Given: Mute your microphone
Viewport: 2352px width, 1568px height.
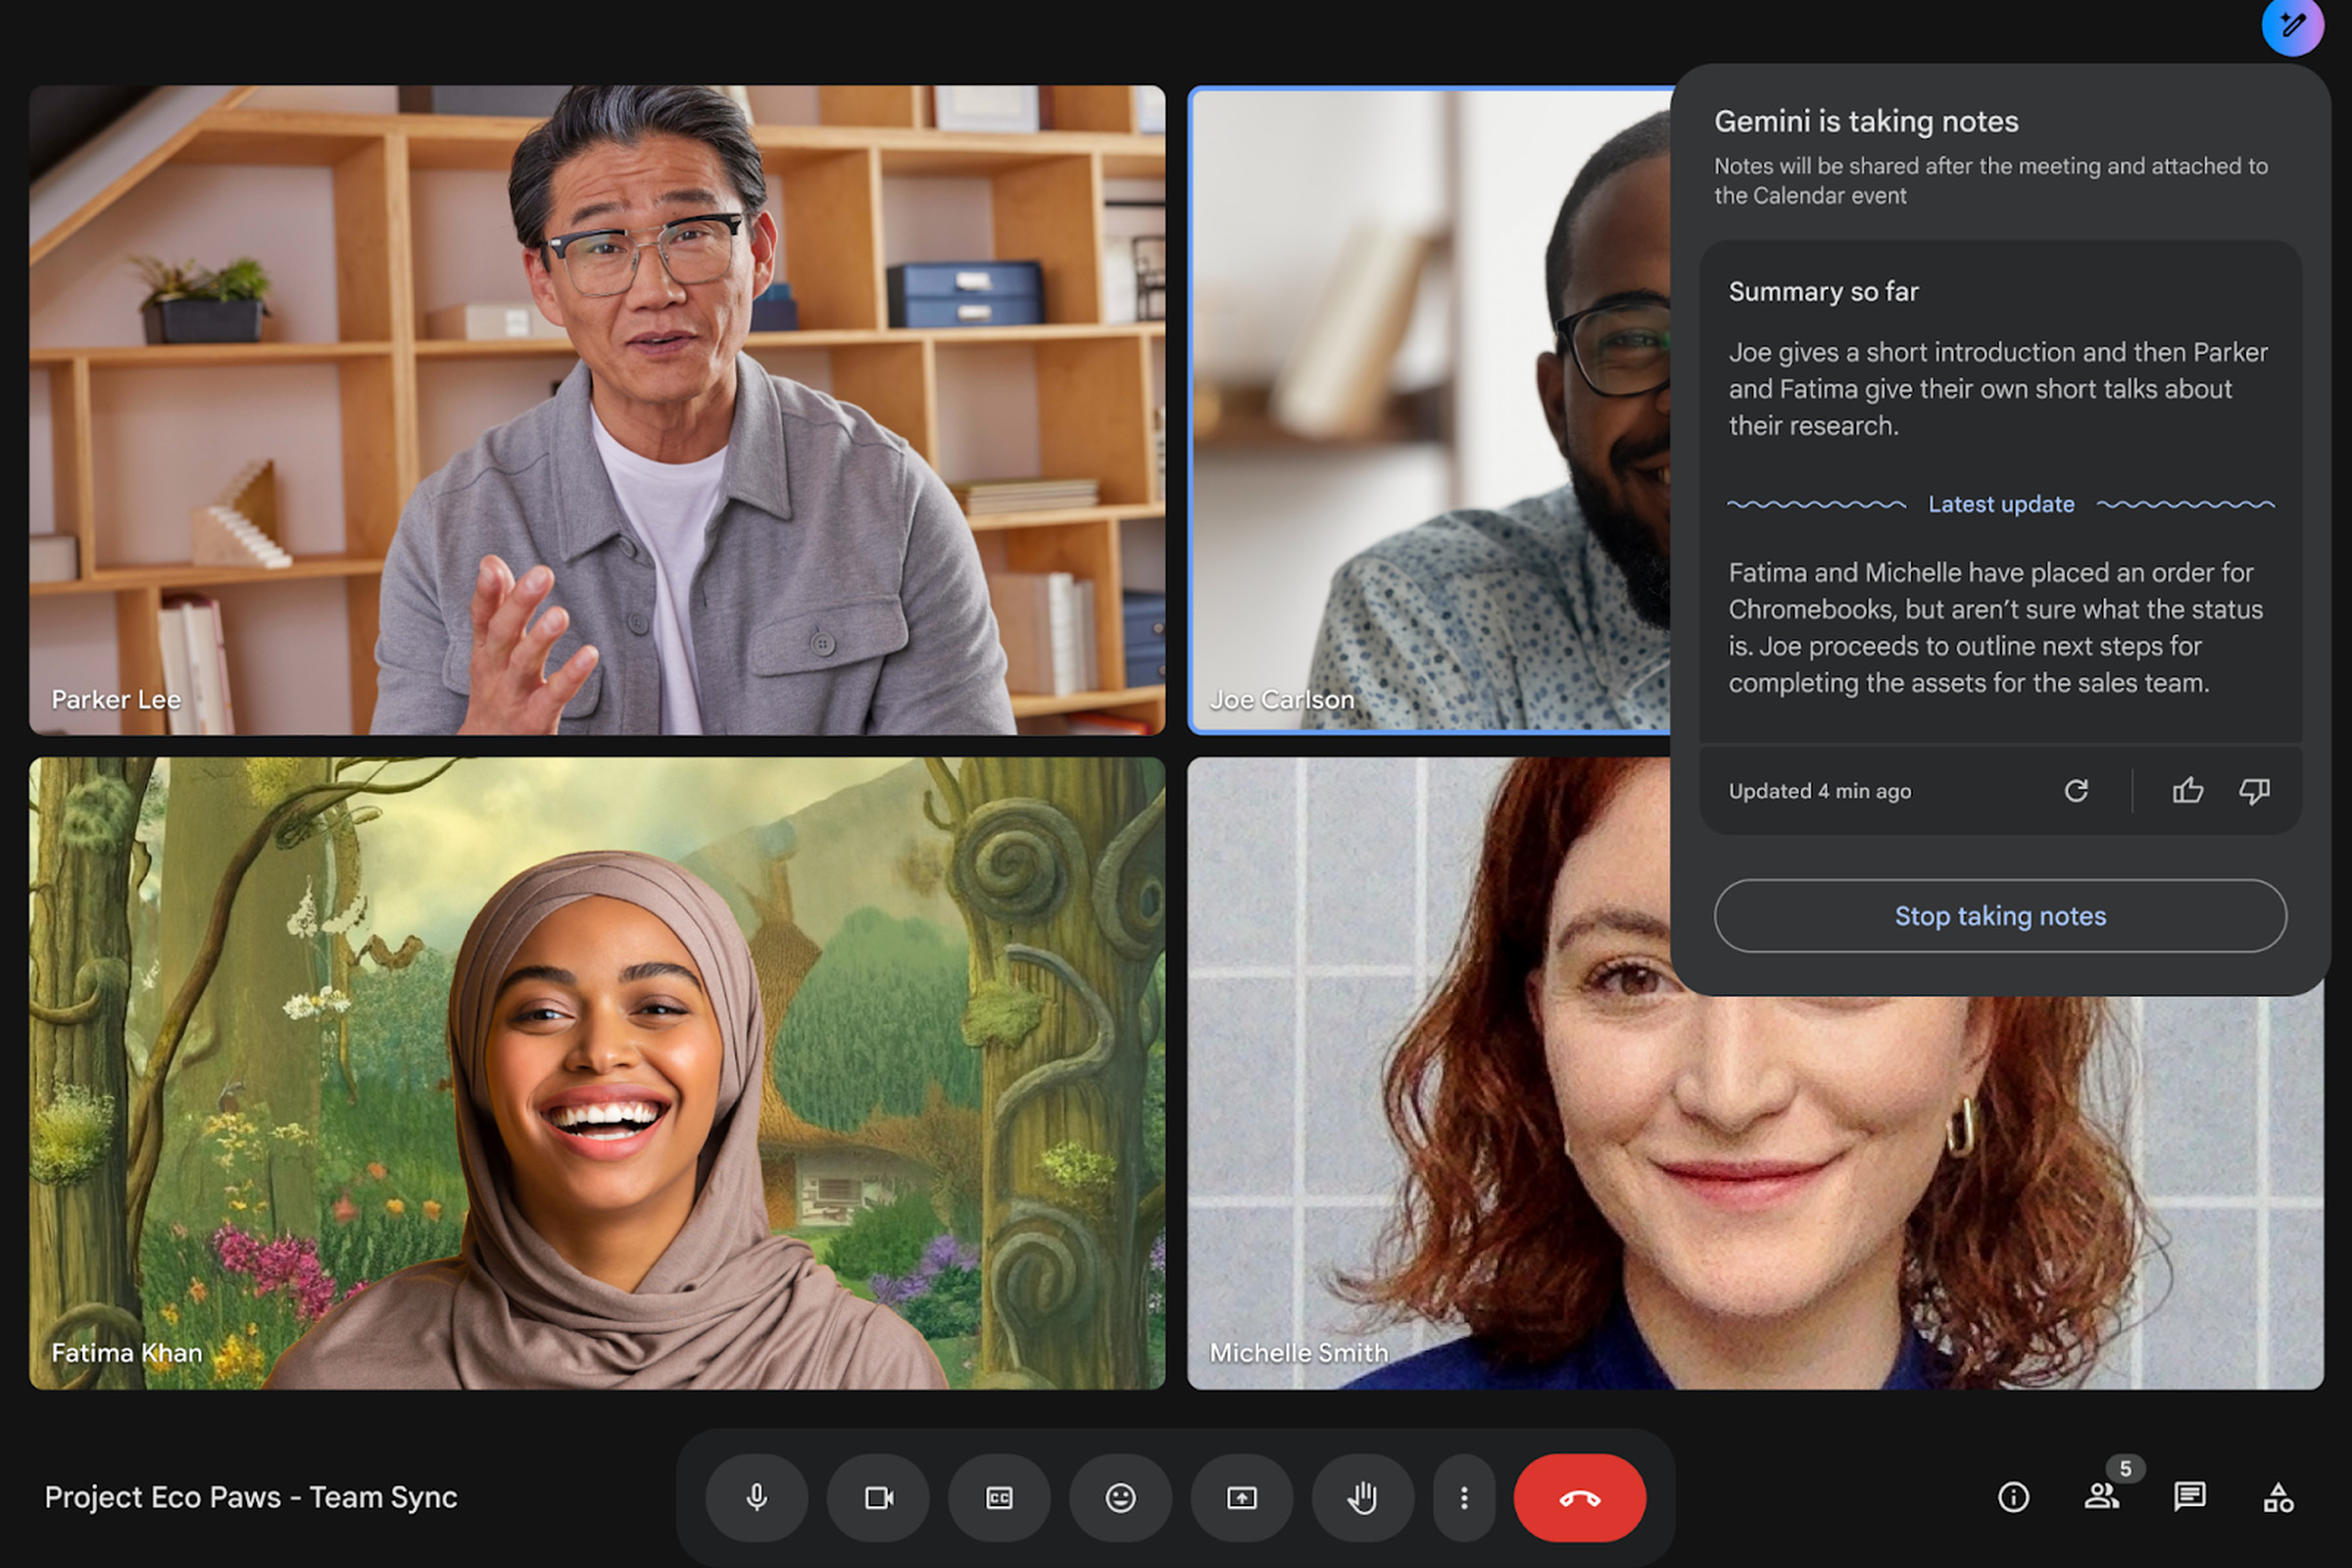Looking at the screenshot, I should pos(757,1497).
